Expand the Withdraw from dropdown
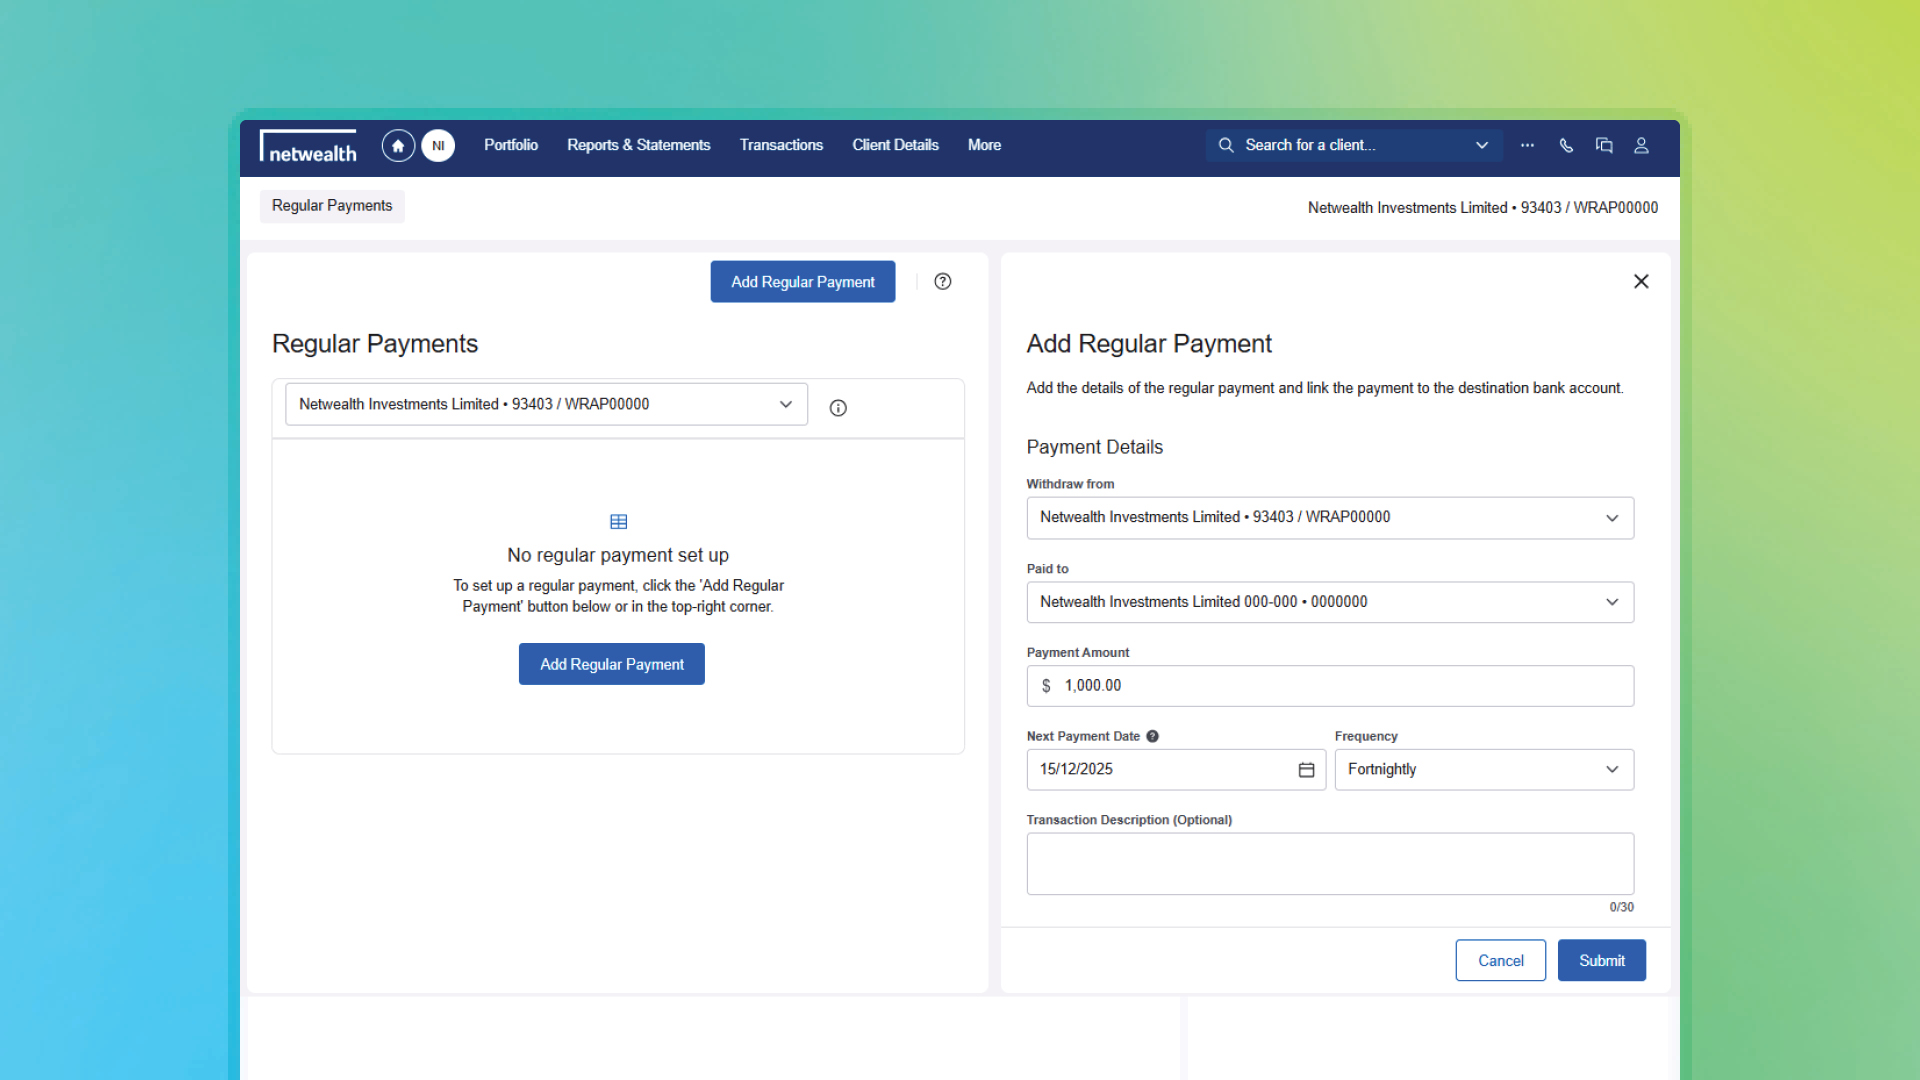The image size is (1920, 1080). 1330,518
